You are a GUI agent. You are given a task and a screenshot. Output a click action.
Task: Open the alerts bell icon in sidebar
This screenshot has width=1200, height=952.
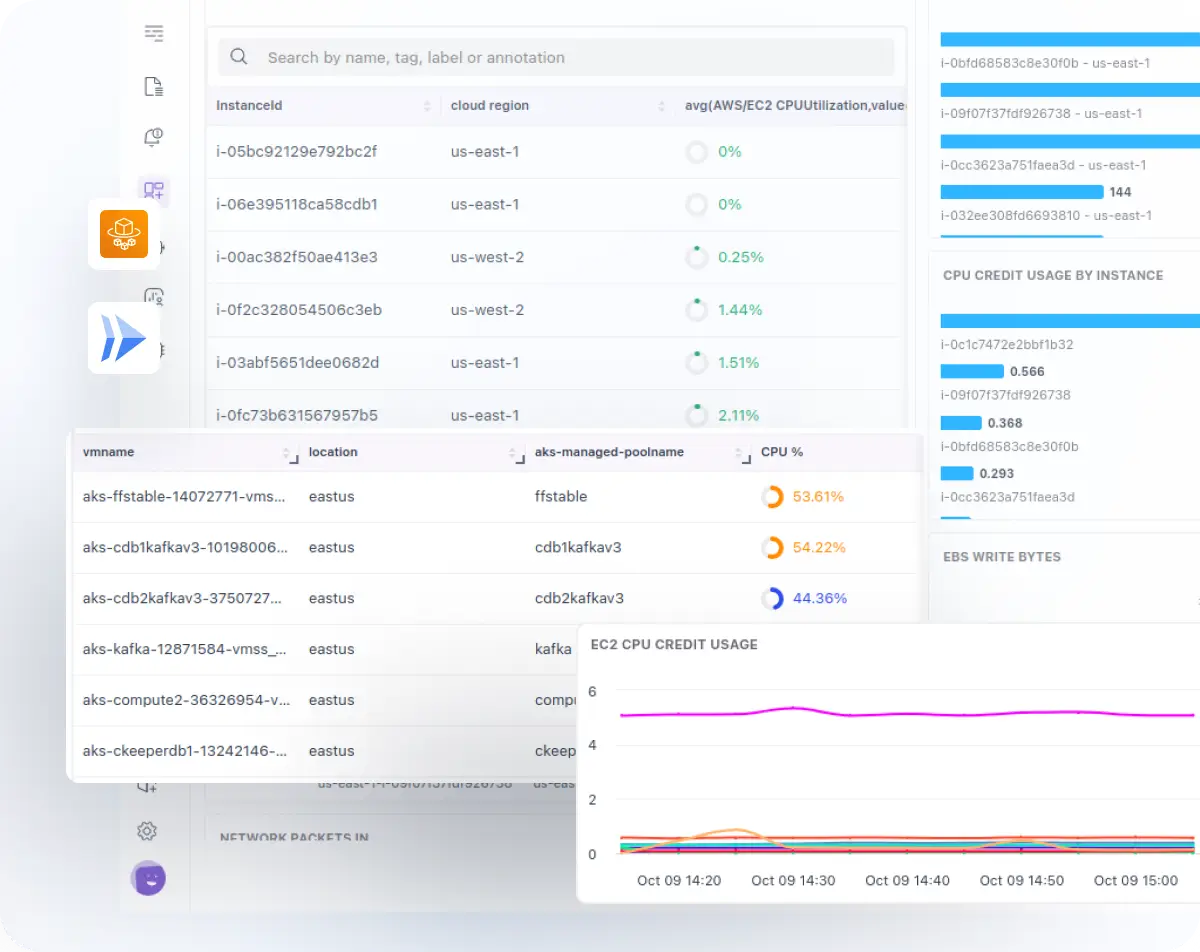click(x=154, y=138)
